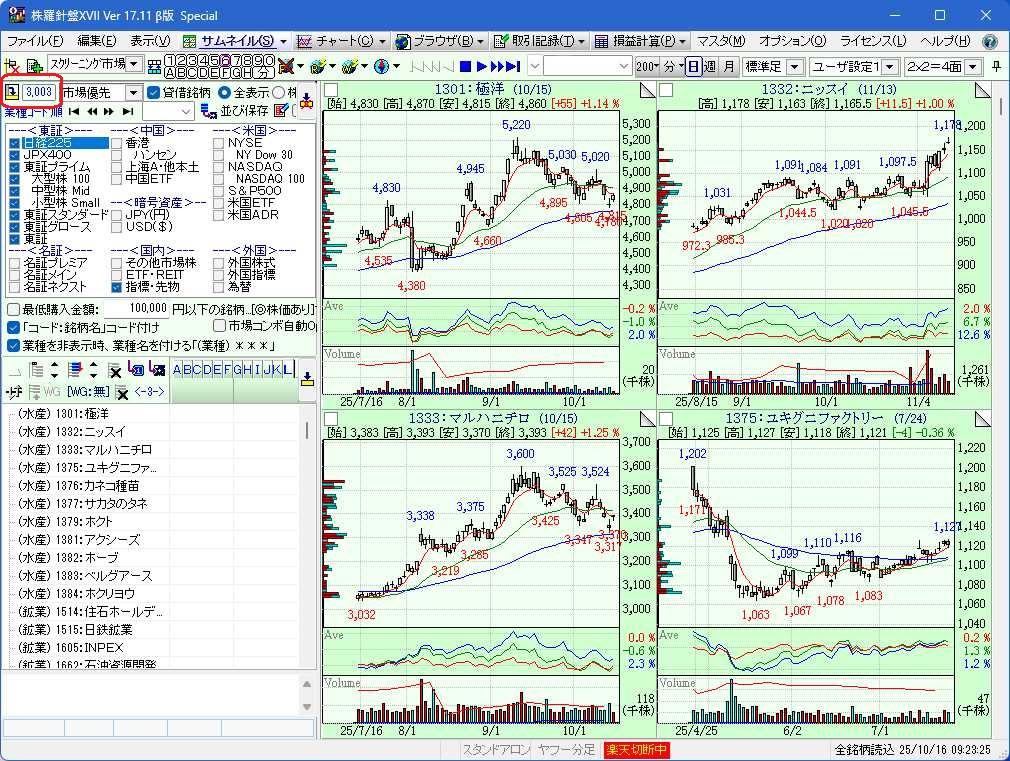Click the help question mark icon
1010x761 pixels.
[x=990, y=41]
